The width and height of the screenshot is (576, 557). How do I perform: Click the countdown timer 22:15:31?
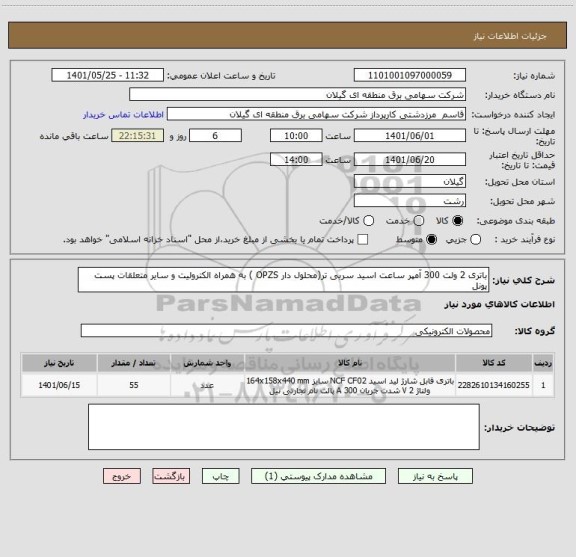click(137, 136)
